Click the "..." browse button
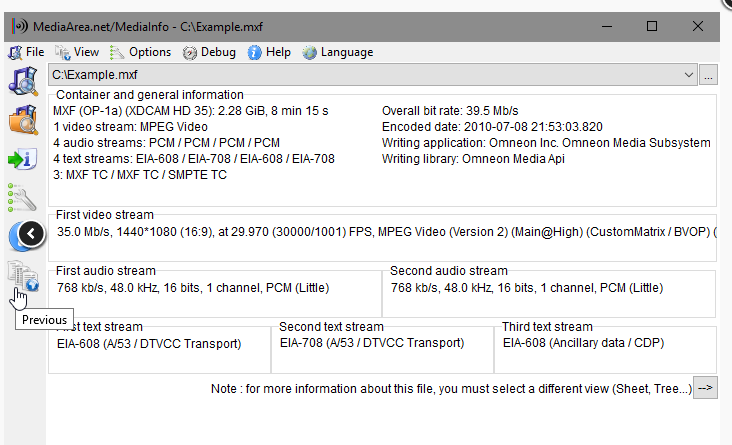The height and width of the screenshot is (445, 732). pyautogui.click(x=709, y=75)
